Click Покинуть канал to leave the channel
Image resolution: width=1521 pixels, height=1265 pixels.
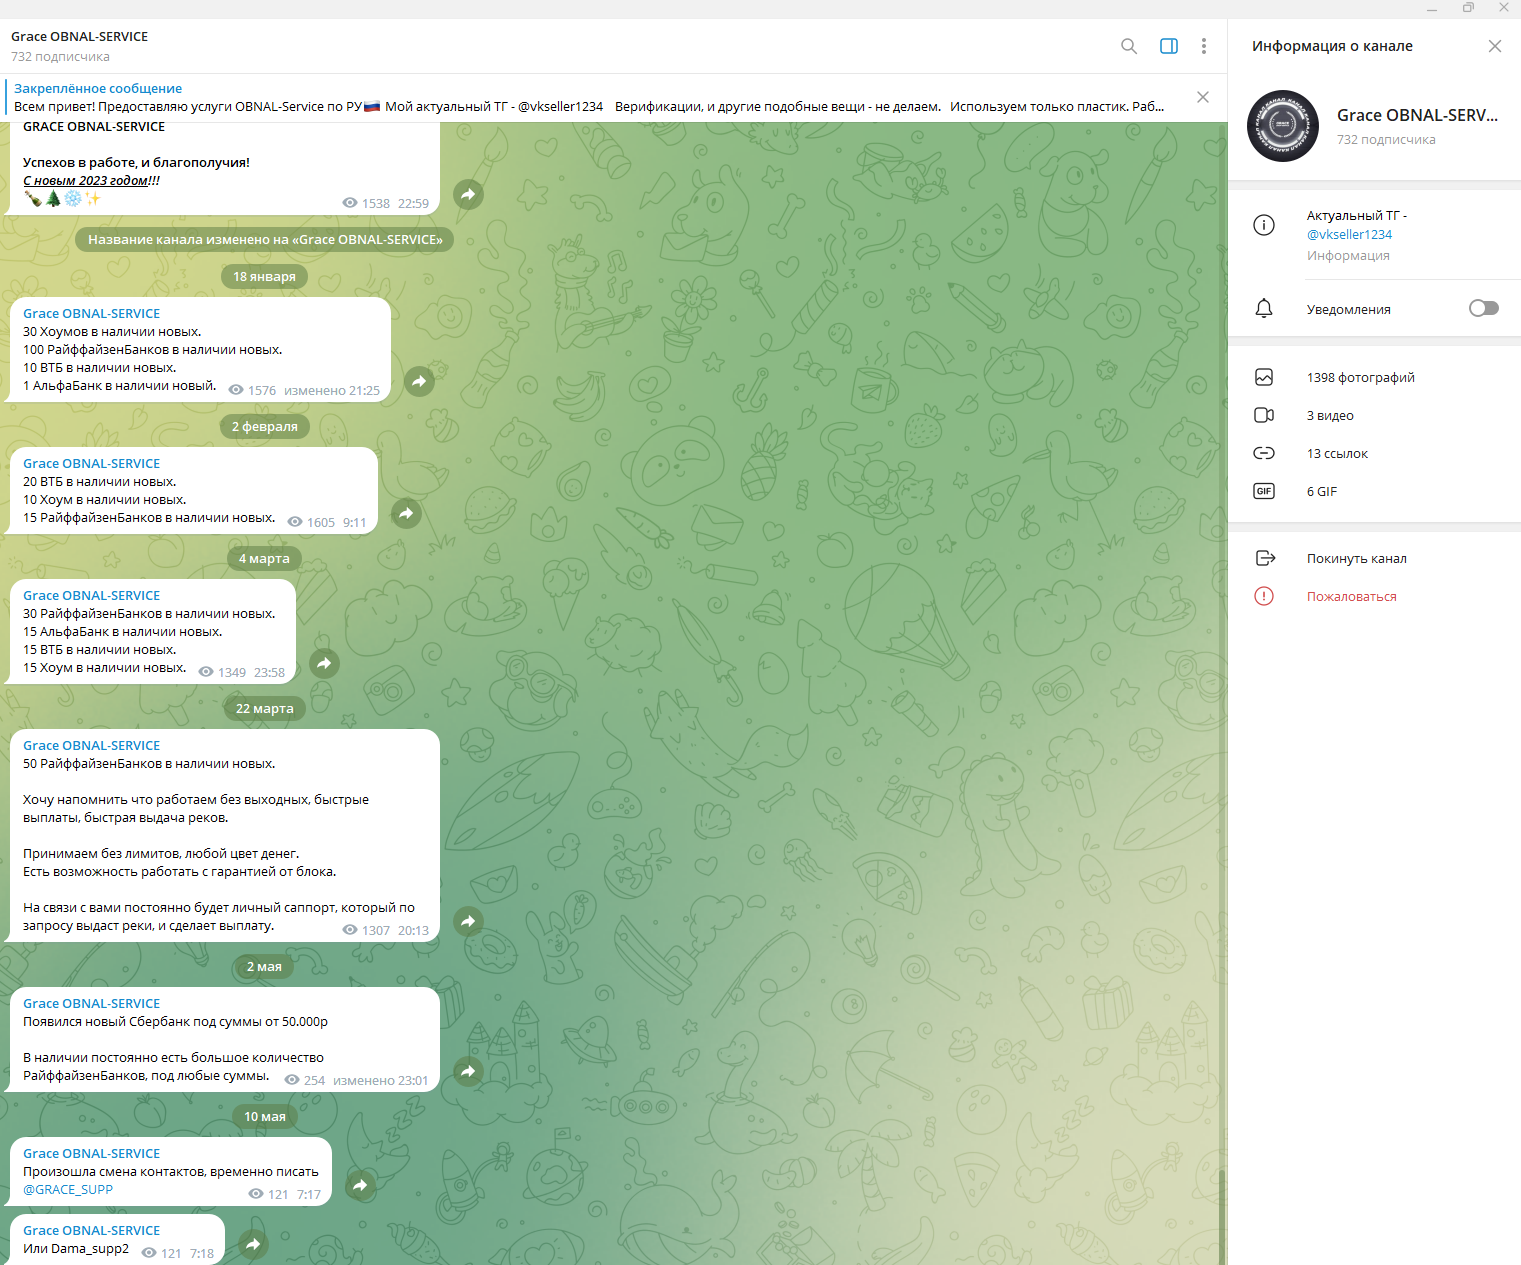(1356, 558)
